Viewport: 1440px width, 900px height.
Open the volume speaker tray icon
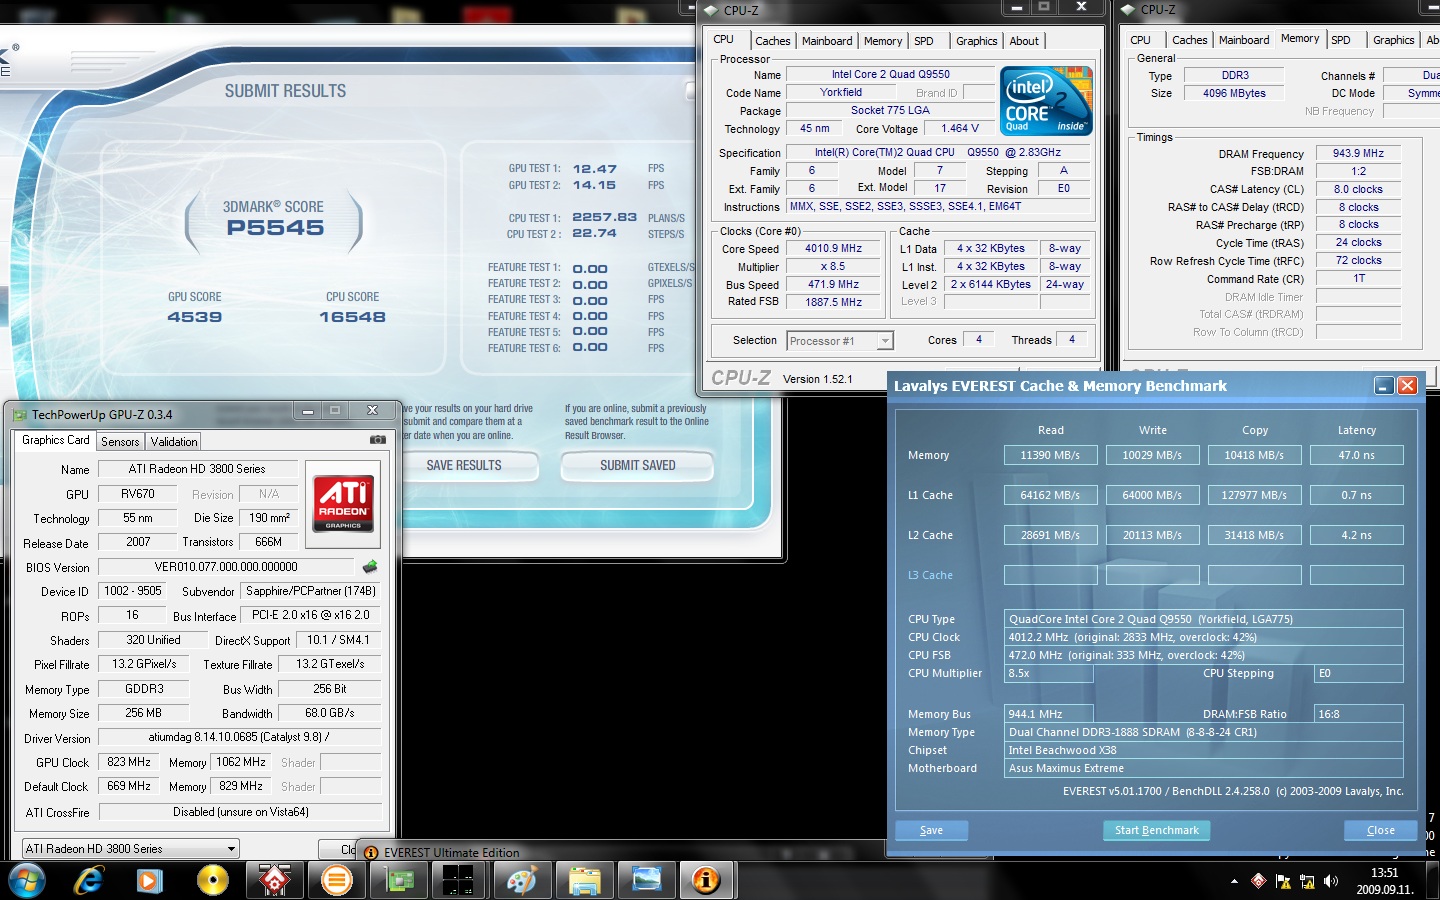tap(1331, 881)
